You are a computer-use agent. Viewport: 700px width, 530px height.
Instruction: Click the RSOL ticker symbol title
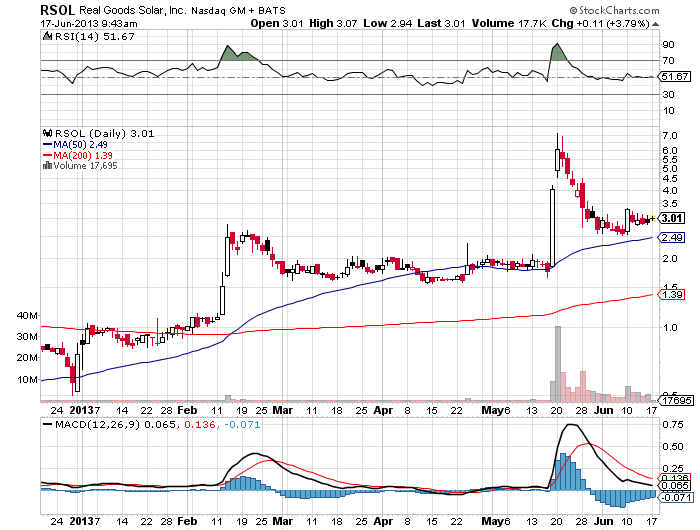[x=57, y=10]
